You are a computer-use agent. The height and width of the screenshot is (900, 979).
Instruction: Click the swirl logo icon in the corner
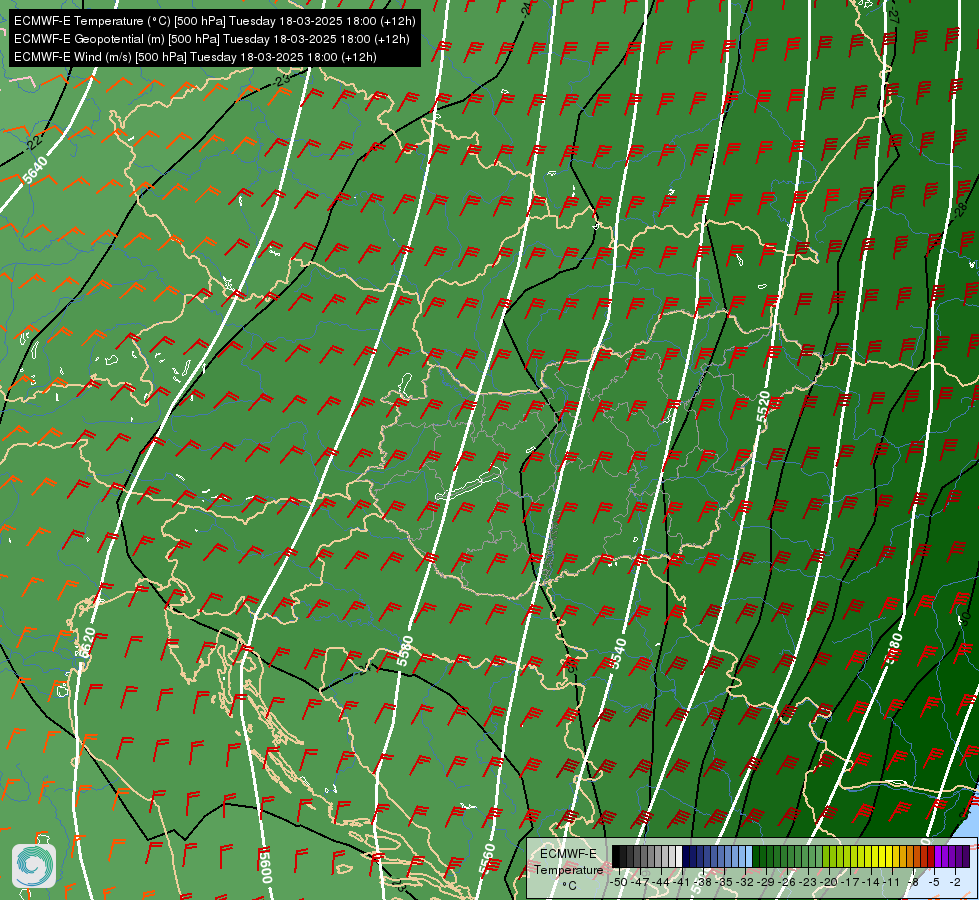(x=34, y=865)
